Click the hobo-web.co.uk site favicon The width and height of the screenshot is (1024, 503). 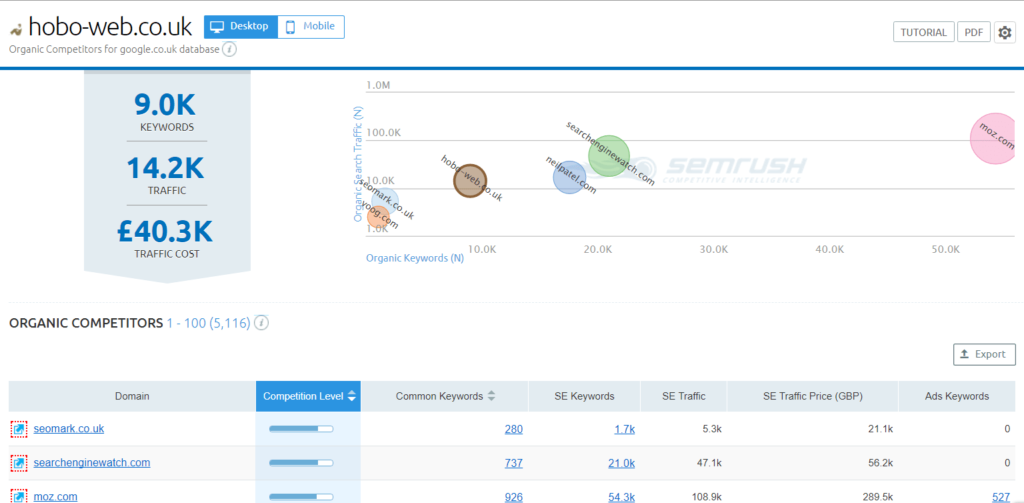click(x=16, y=29)
